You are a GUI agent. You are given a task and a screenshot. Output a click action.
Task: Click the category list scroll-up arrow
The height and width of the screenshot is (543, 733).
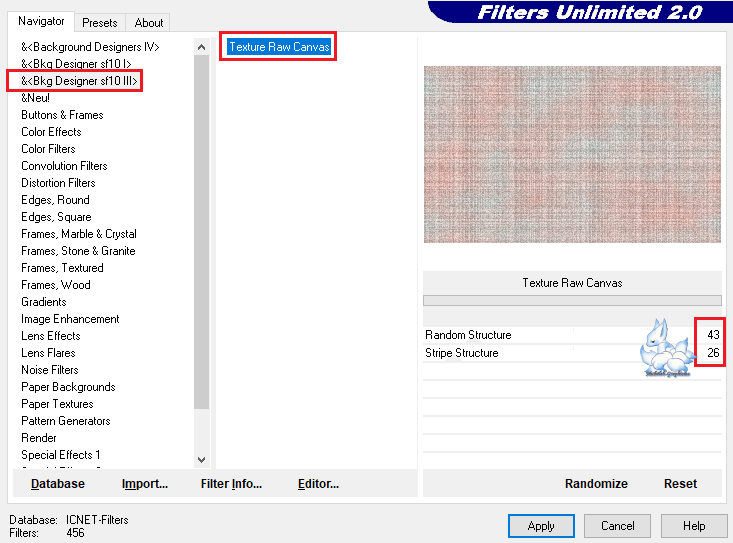(201, 47)
